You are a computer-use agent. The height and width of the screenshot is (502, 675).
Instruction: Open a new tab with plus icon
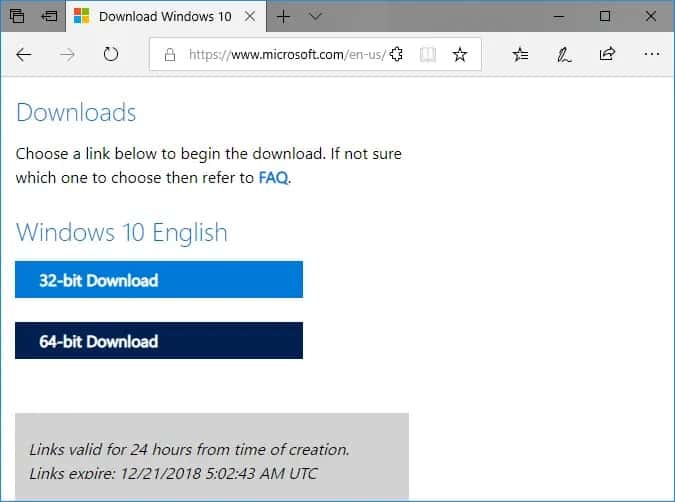283,17
